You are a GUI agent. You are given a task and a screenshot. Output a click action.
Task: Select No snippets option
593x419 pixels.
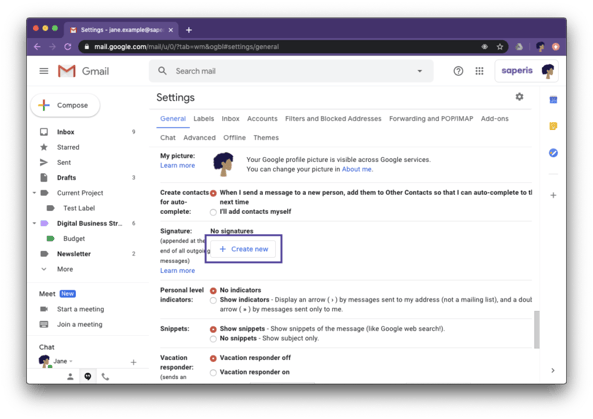click(213, 339)
